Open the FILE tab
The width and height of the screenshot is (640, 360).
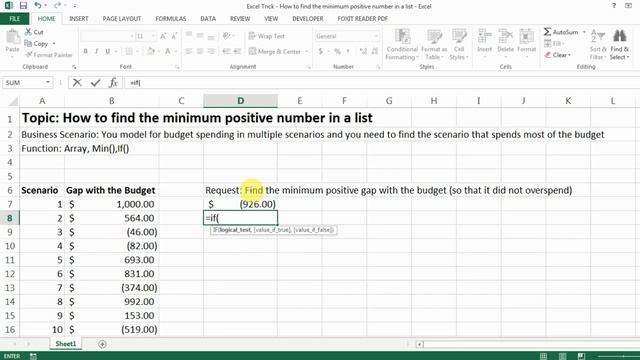15,19
